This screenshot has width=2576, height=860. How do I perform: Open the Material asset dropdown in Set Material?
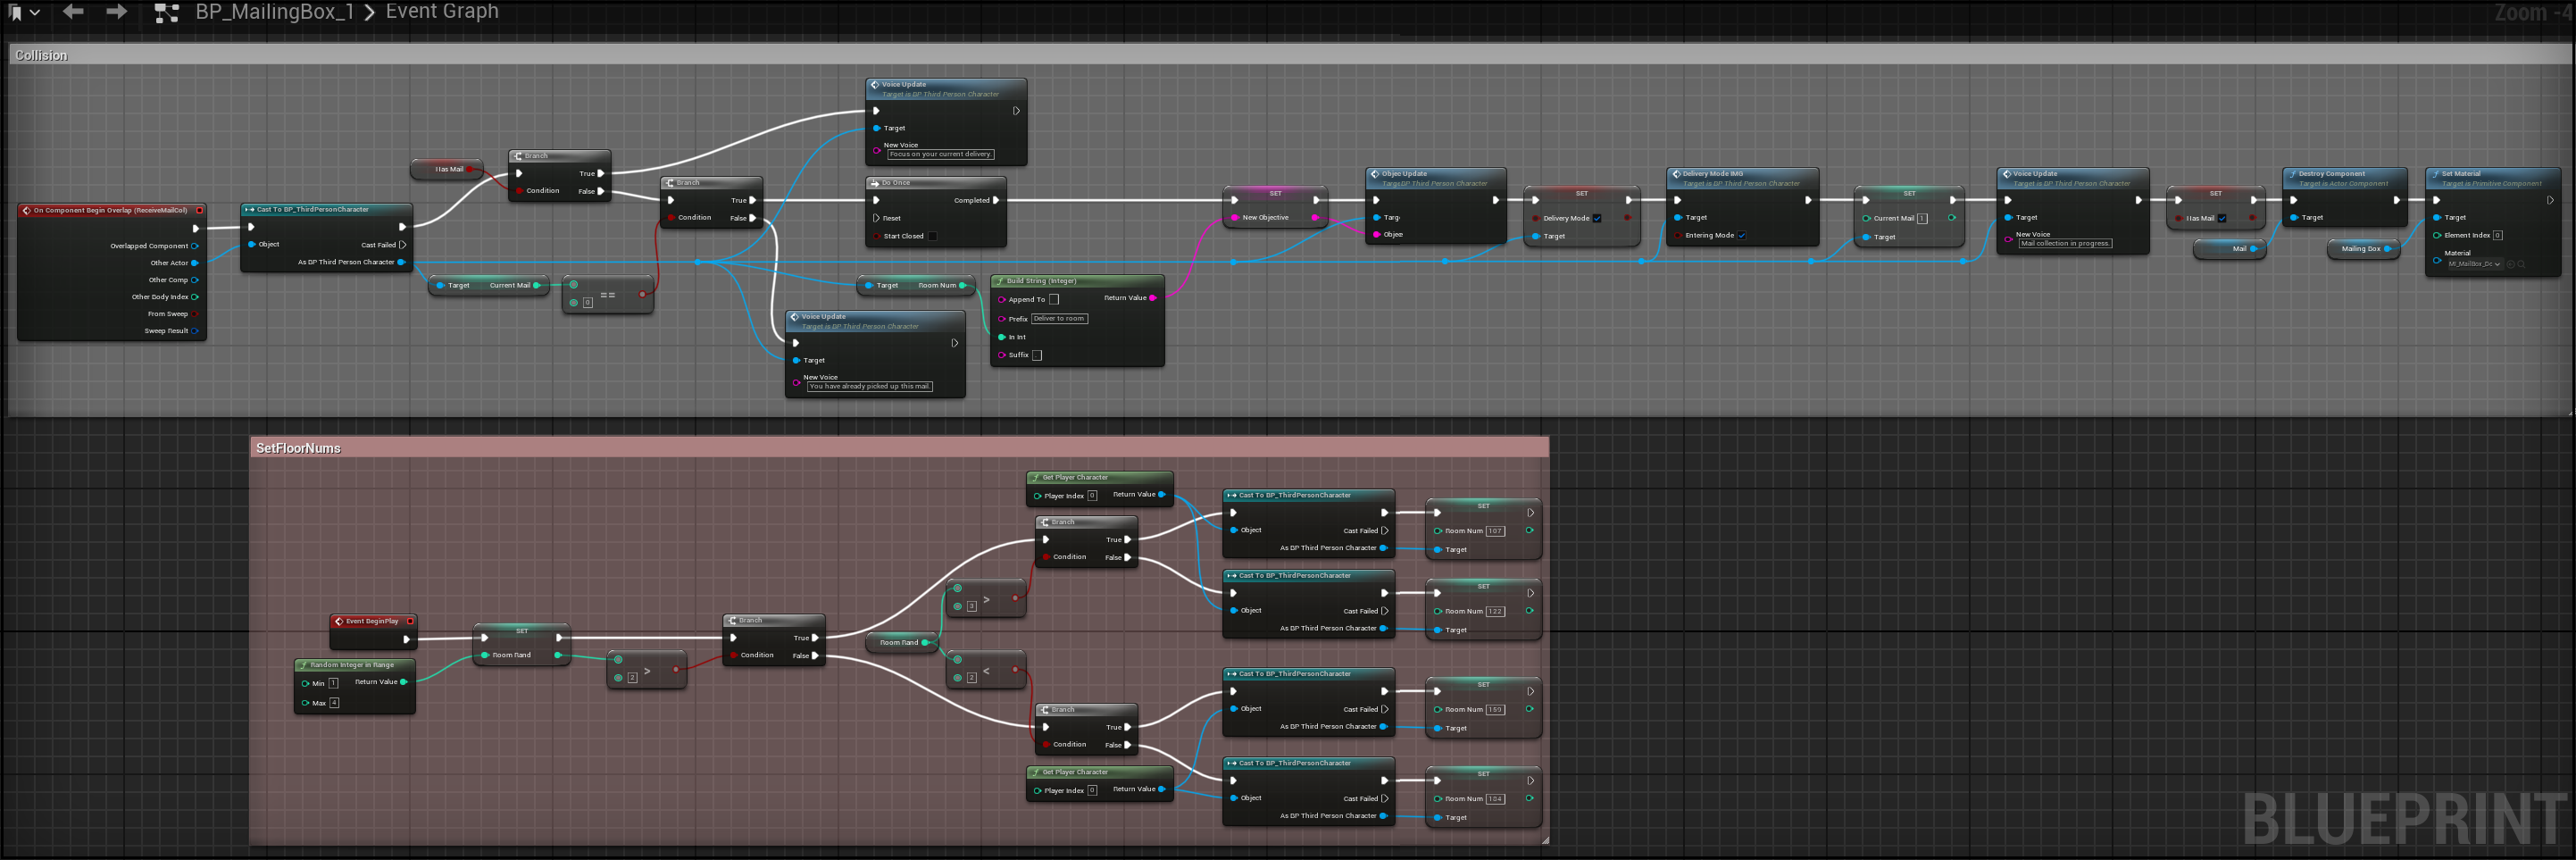point(2474,264)
